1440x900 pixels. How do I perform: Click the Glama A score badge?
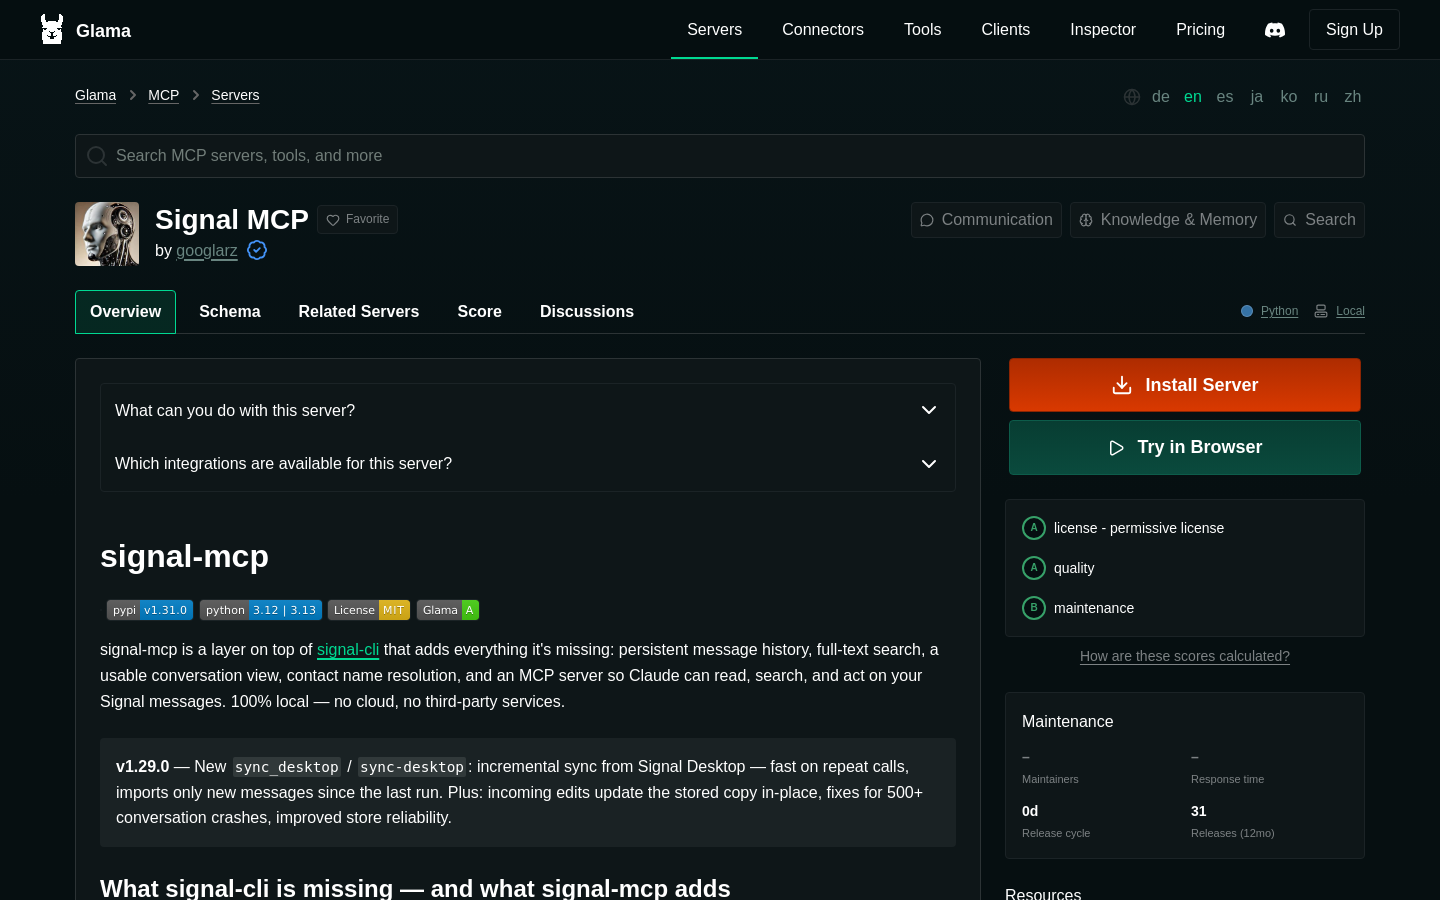point(448,610)
